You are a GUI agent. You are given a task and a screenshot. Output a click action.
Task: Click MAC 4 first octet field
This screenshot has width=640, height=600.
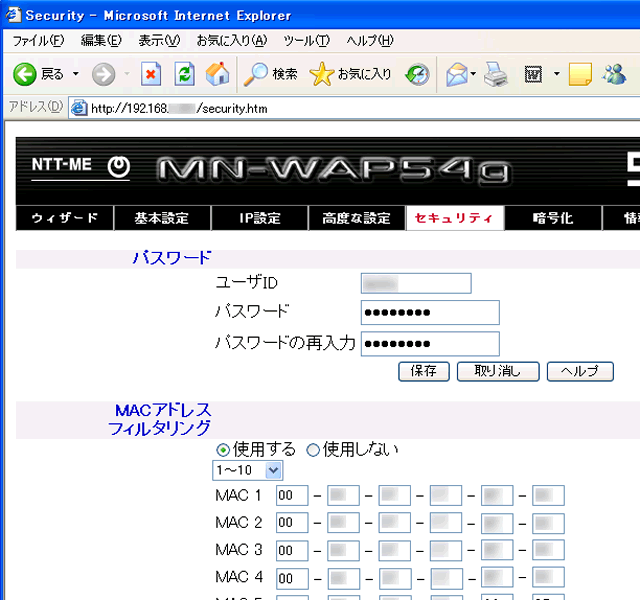coord(292,578)
